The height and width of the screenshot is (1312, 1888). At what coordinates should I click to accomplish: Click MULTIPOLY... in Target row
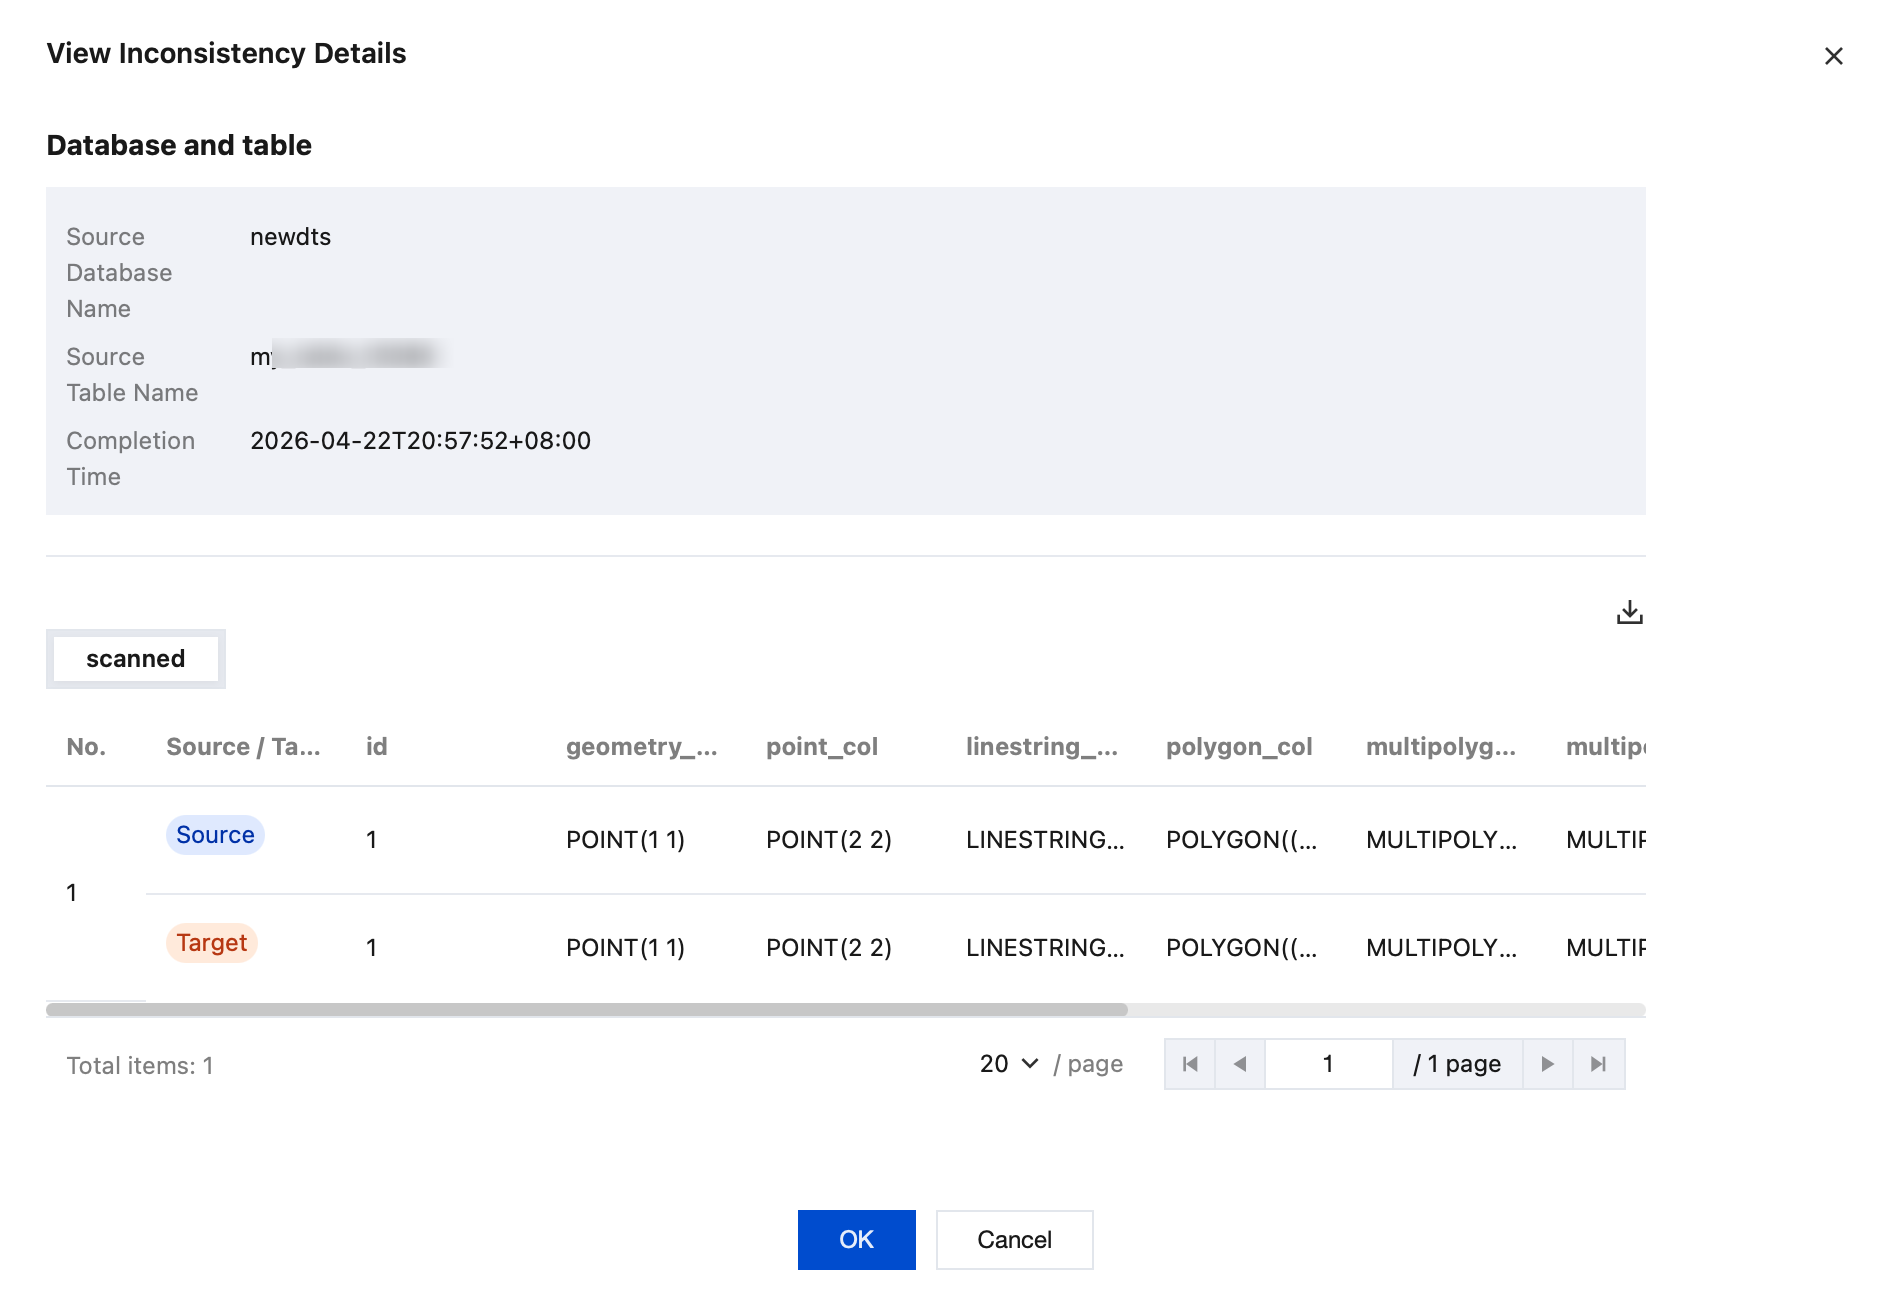pos(1441,948)
